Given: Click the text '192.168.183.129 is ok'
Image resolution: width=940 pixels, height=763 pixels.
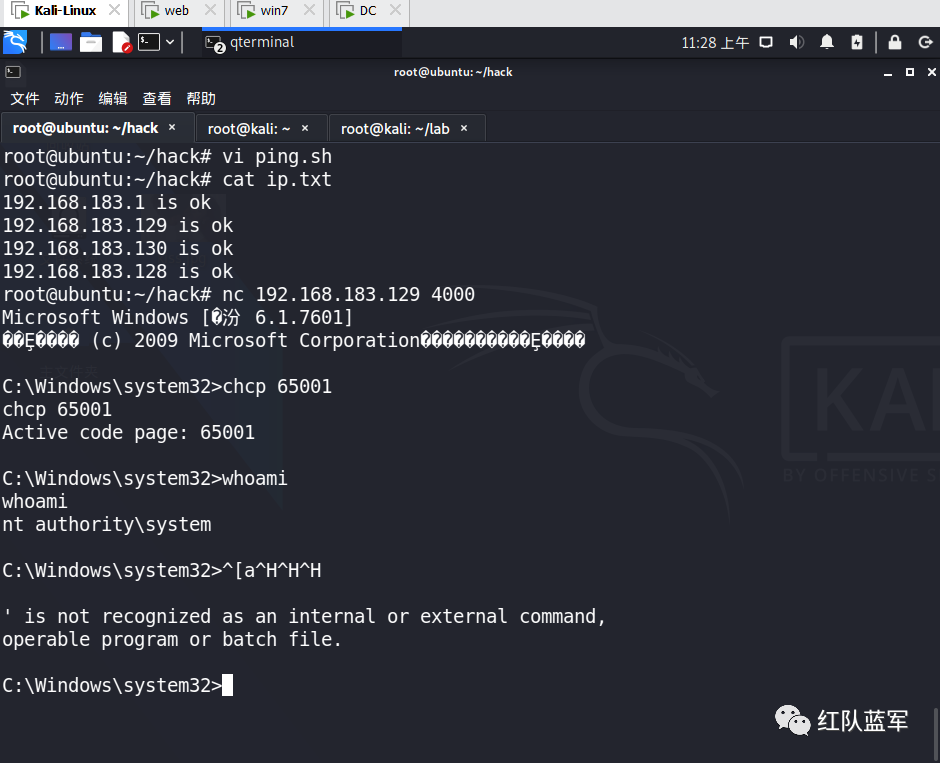Looking at the screenshot, I should click(118, 225).
